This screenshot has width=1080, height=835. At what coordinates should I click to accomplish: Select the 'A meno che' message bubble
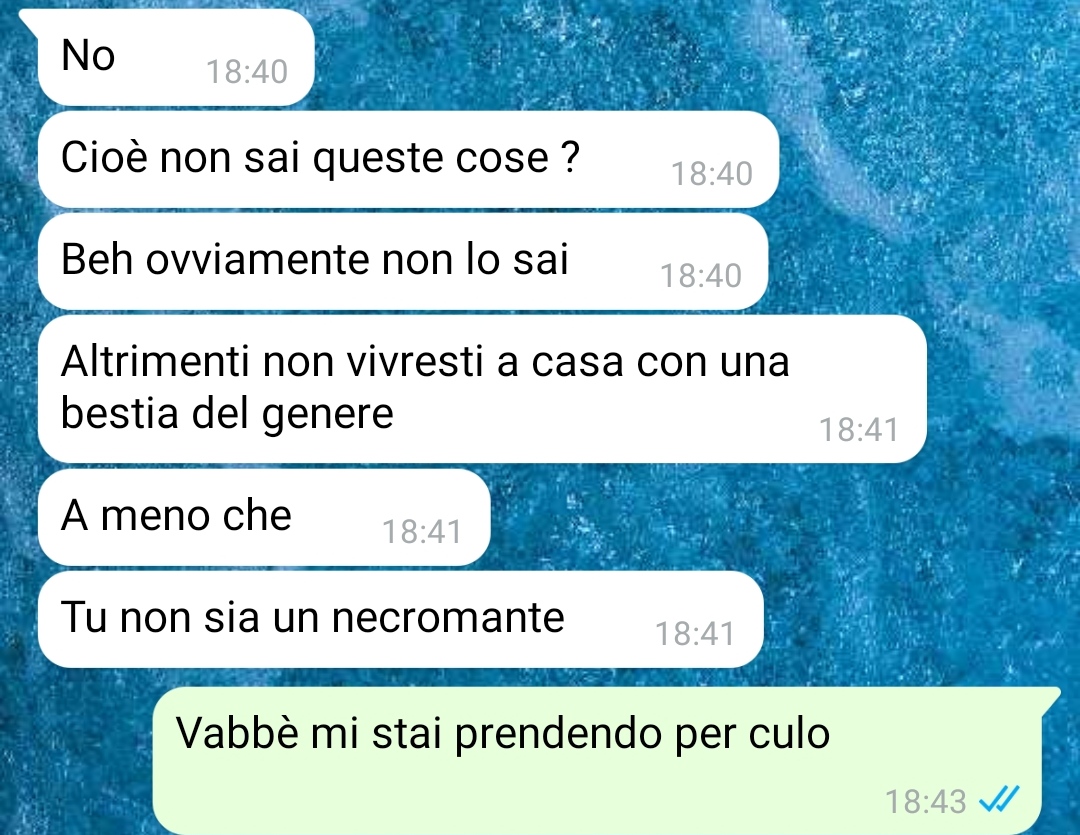point(264,517)
